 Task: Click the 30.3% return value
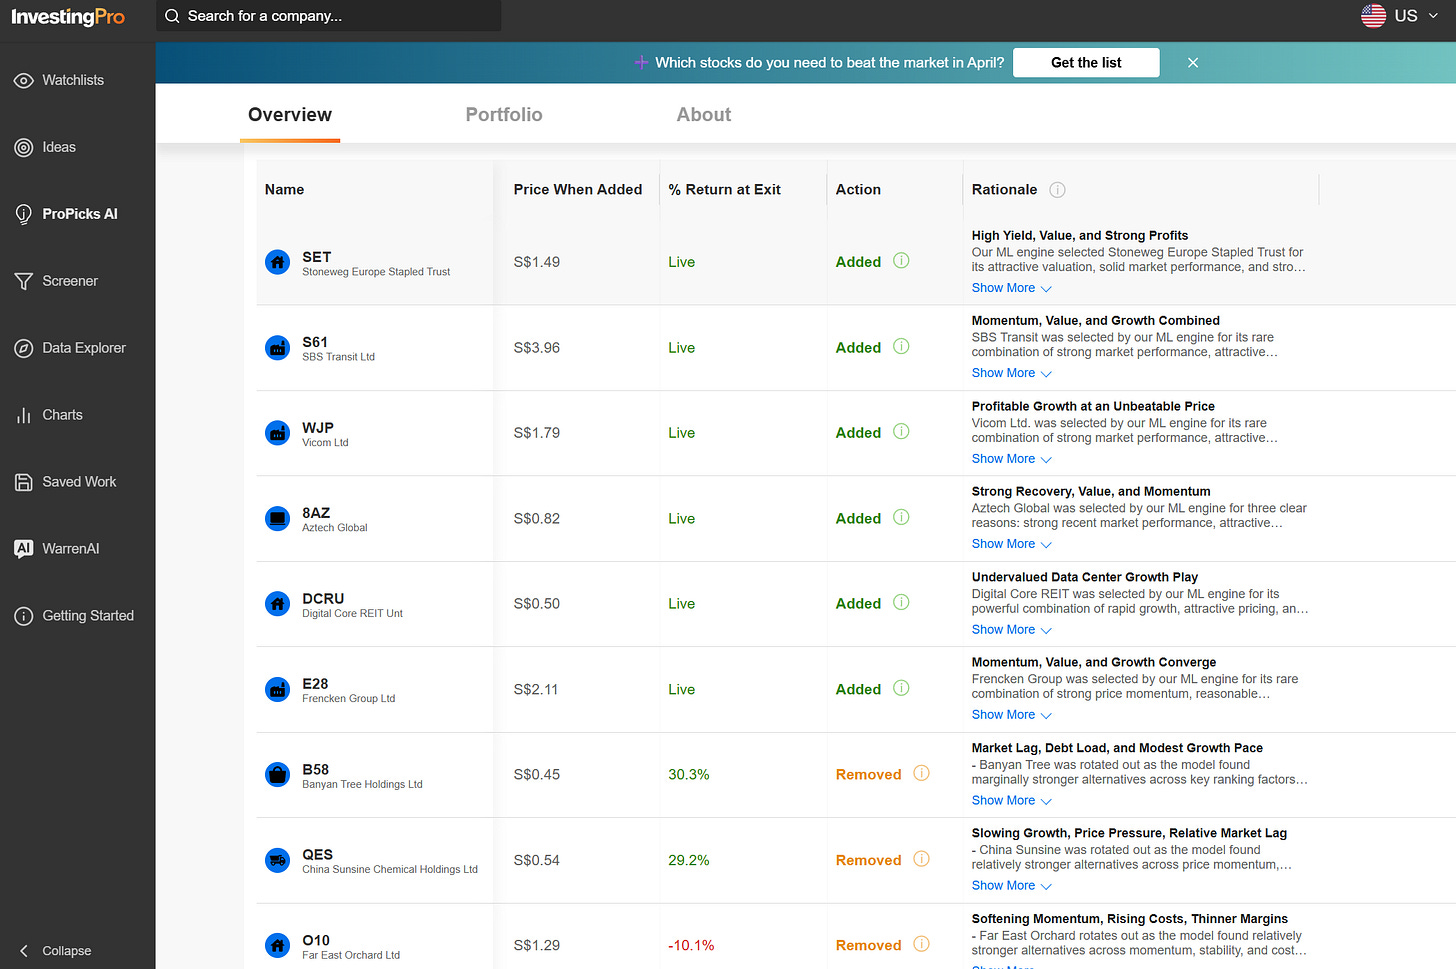(x=689, y=775)
